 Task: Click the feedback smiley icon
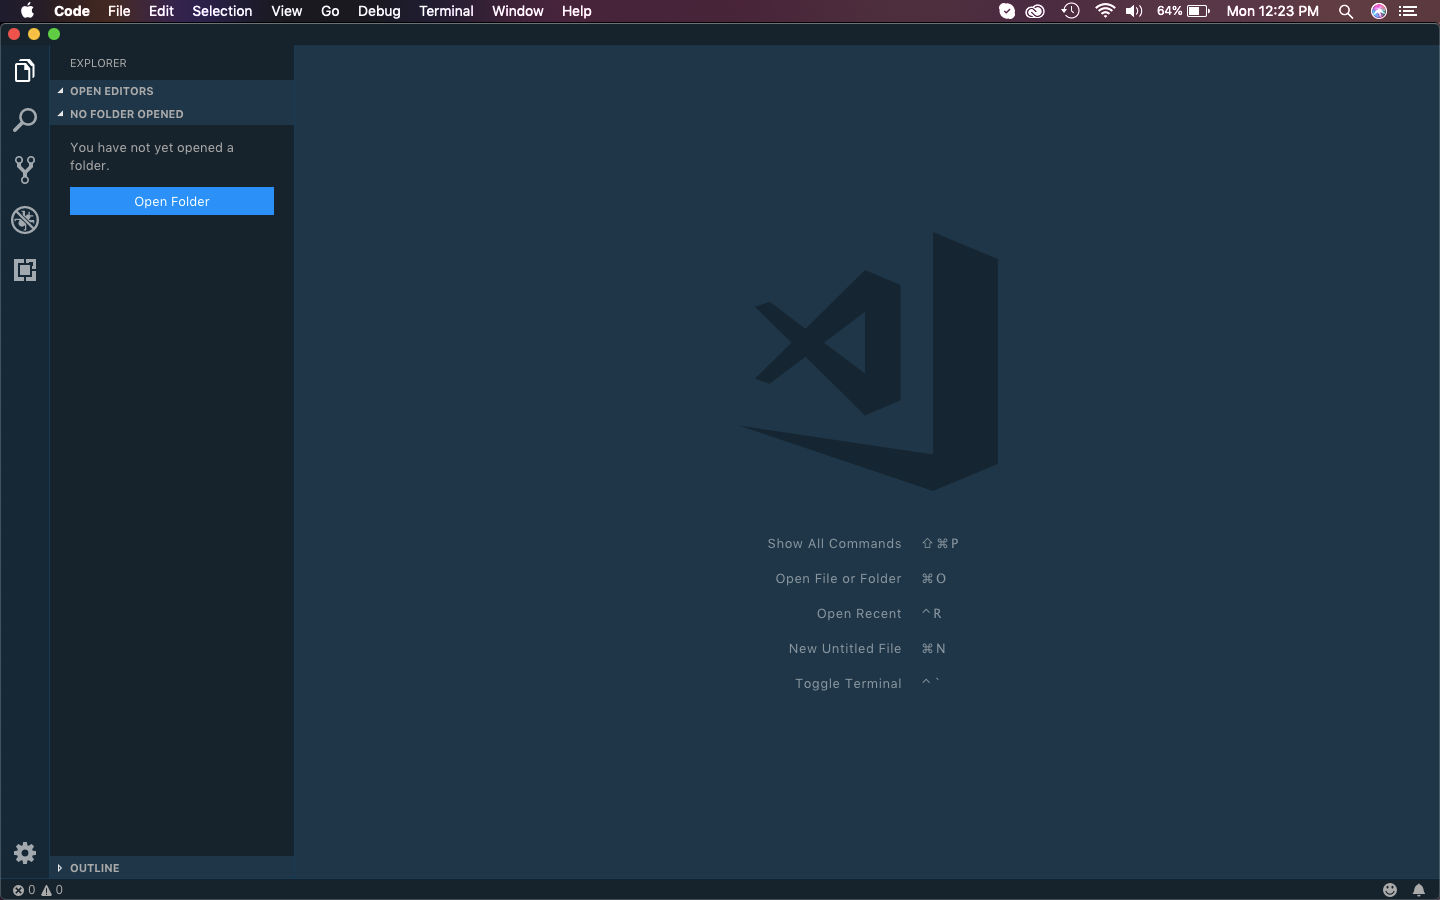(1390, 890)
